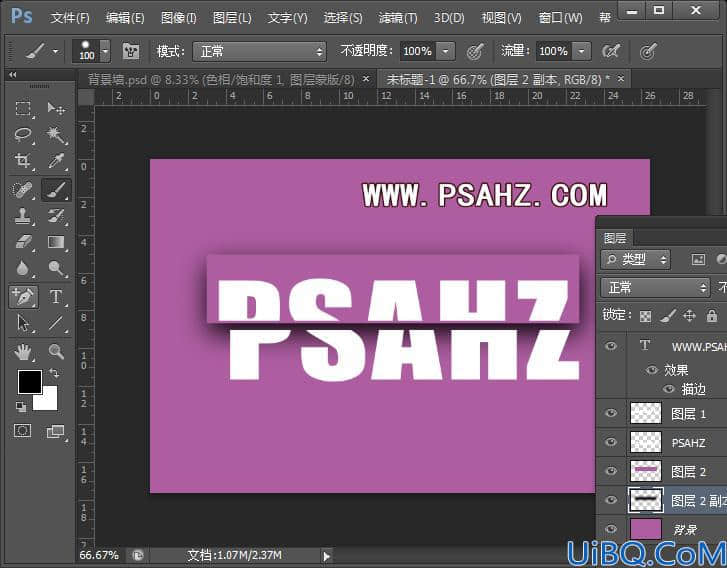Screen dimensions: 727x568
Task: Select the Hand tool
Action: click(23, 352)
